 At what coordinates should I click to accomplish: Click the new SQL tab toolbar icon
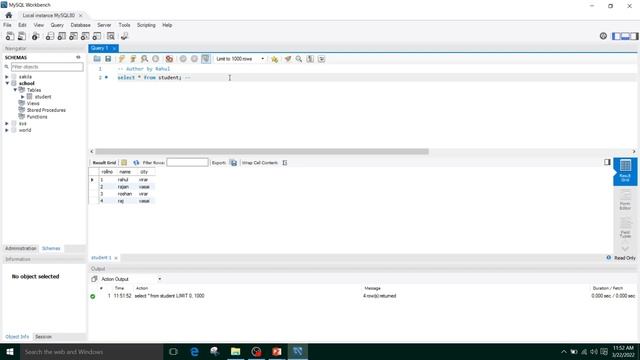[x=10, y=36]
